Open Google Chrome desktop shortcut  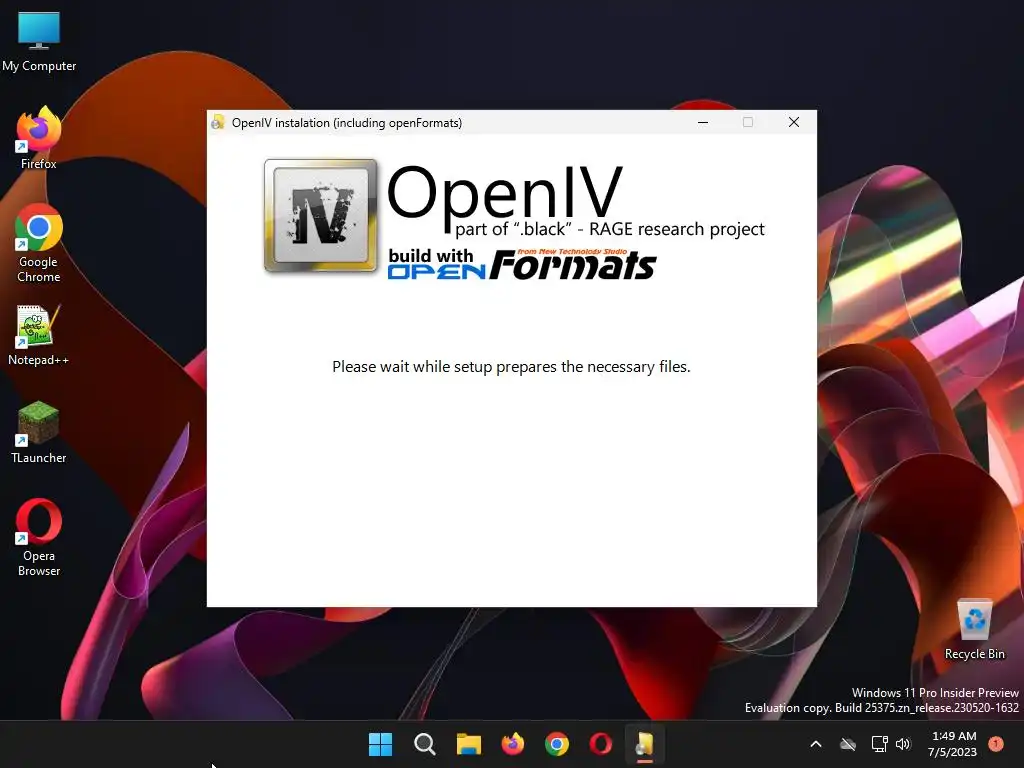click(x=39, y=243)
